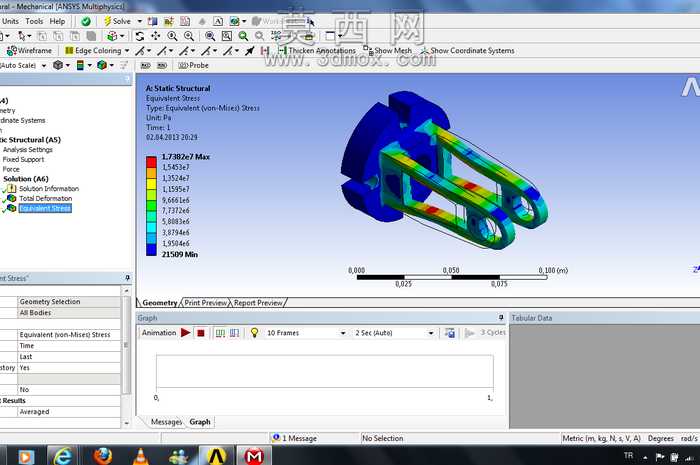Pin the Graph panel

tap(501, 318)
